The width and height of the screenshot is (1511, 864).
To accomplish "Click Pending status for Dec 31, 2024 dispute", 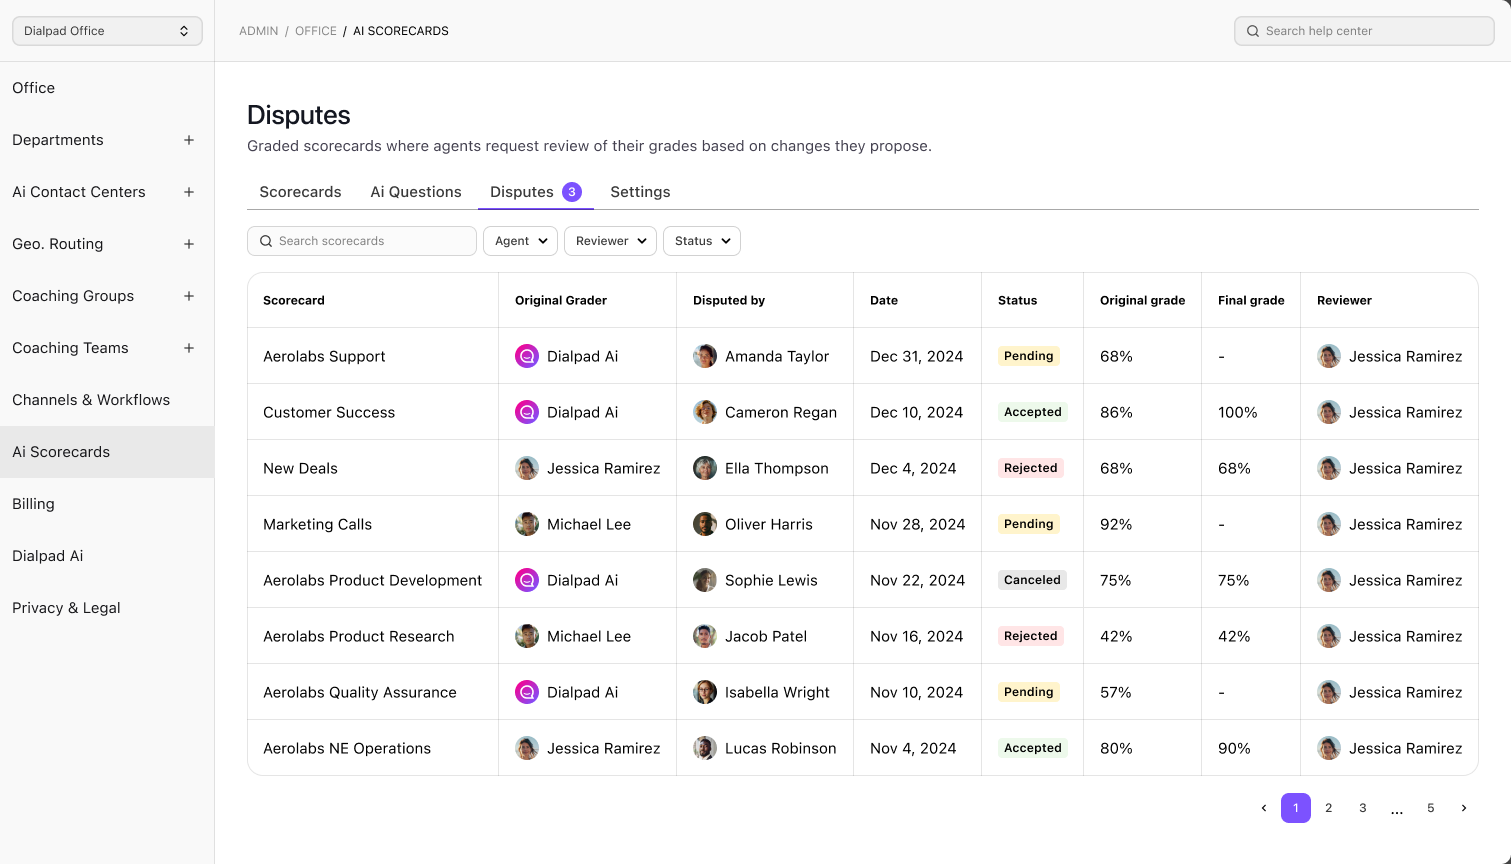I will [x=1029, y=356].
